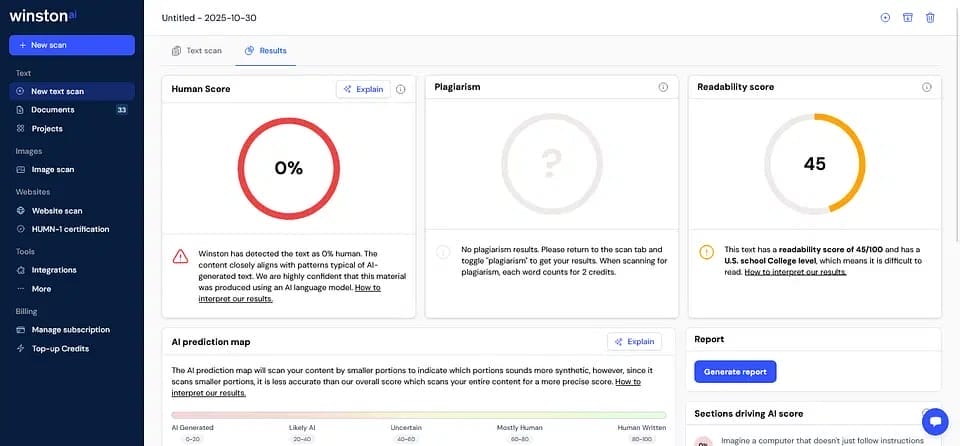Click the New scan button

pyautogui.click(x=72, y=45)
